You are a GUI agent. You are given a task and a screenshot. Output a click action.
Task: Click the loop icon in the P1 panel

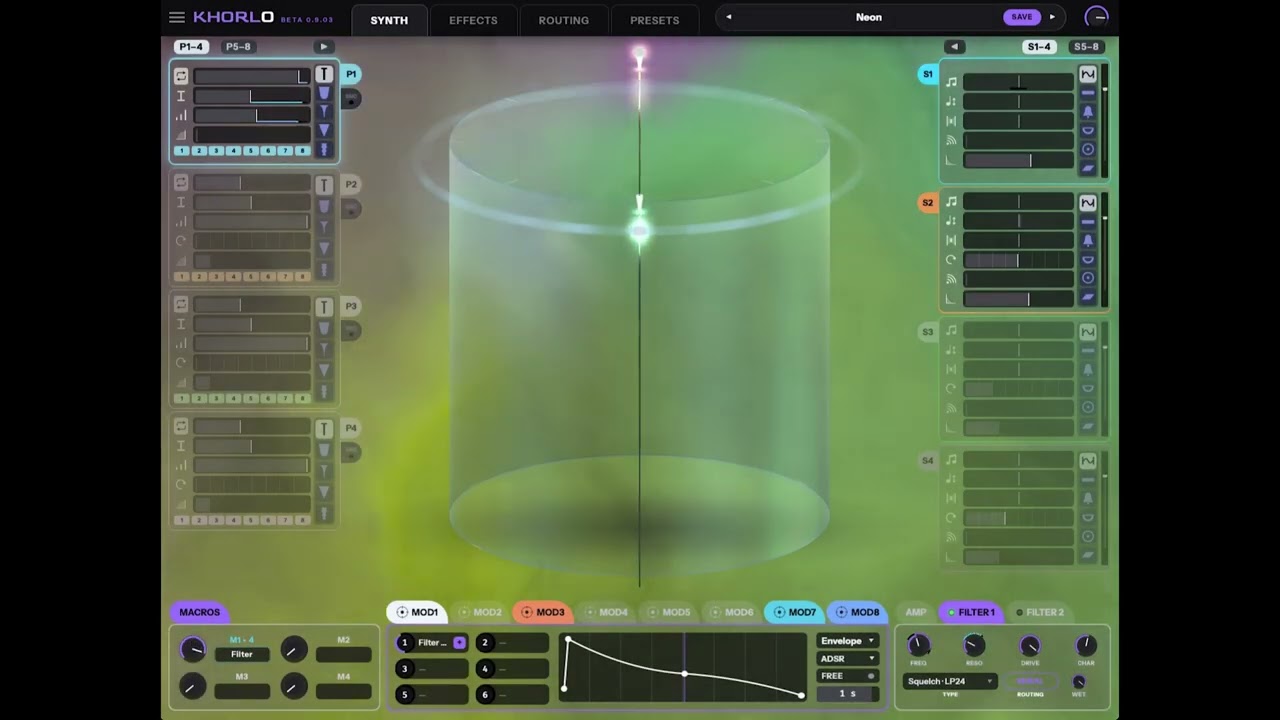coord(181,76)
